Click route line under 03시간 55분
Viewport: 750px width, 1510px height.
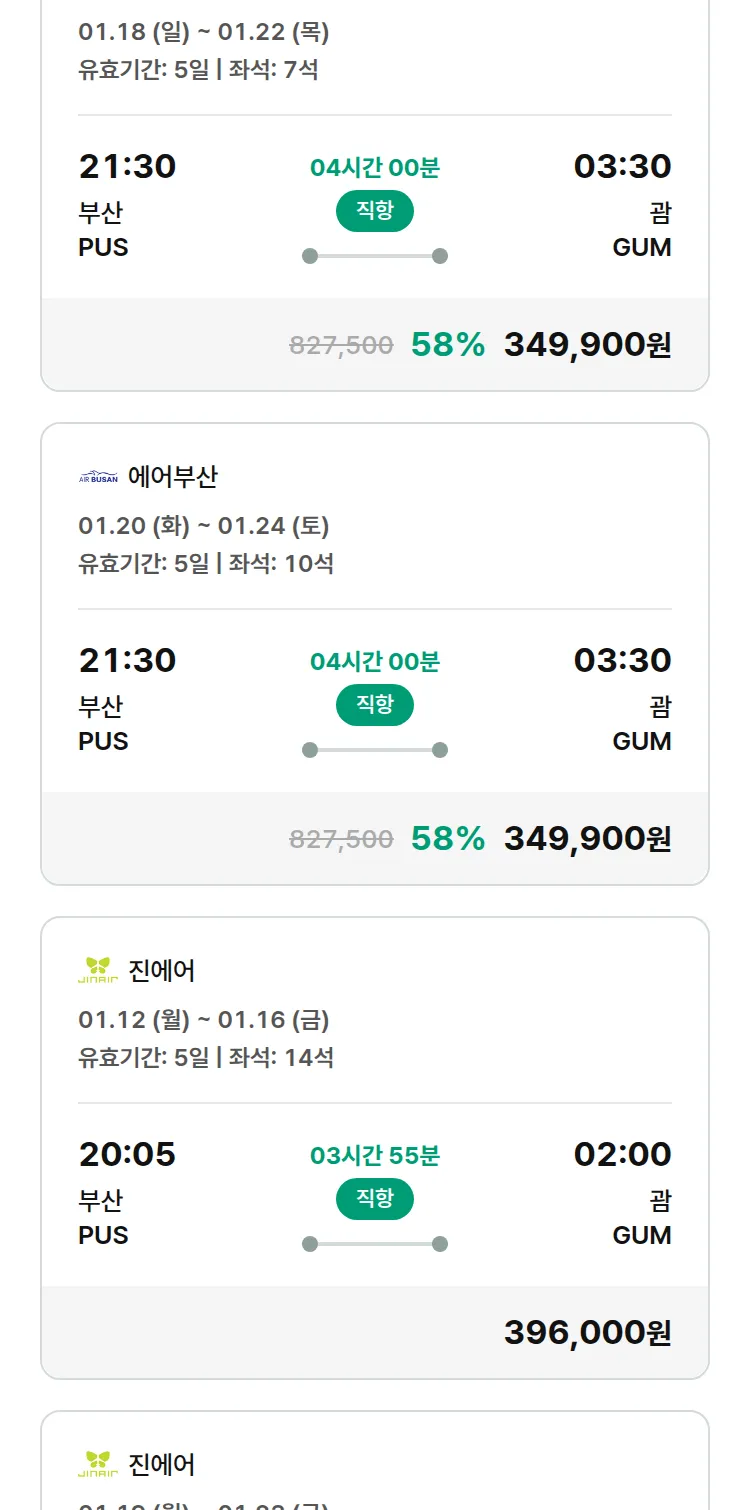[374, 1244]
